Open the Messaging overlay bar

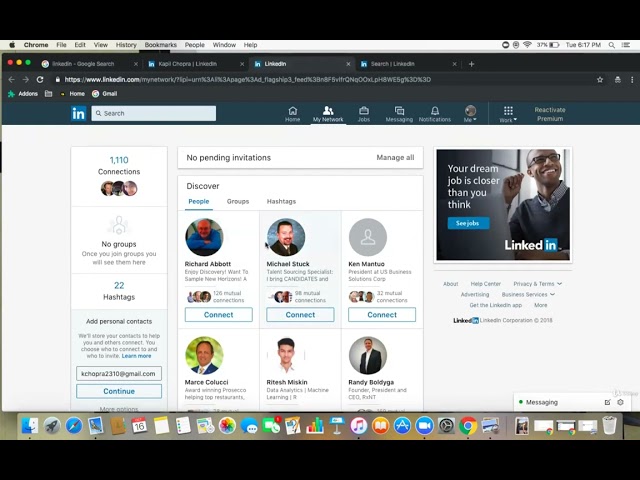pos(574,402)
